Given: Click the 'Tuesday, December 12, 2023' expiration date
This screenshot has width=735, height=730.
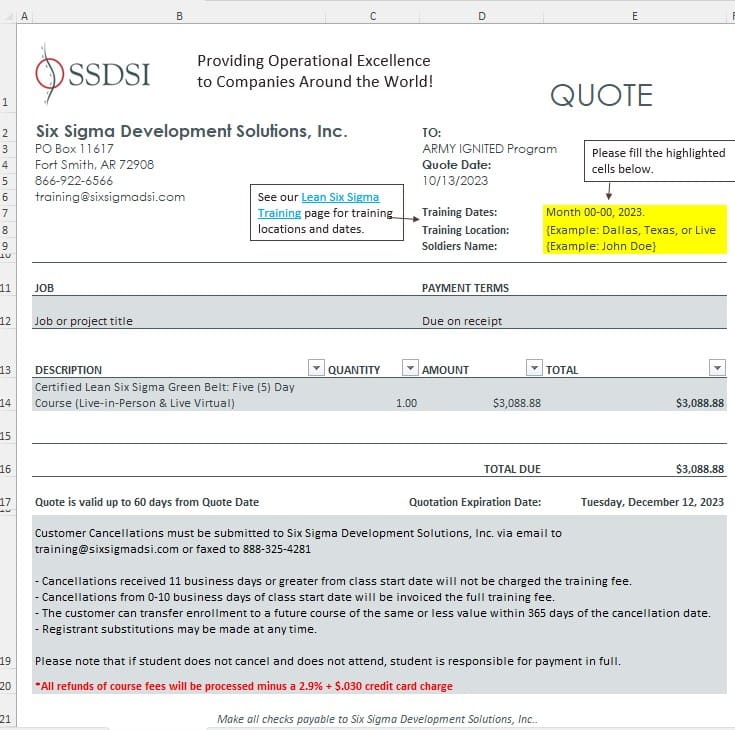Looking at the screenshot, I should [x=652, y=502].
